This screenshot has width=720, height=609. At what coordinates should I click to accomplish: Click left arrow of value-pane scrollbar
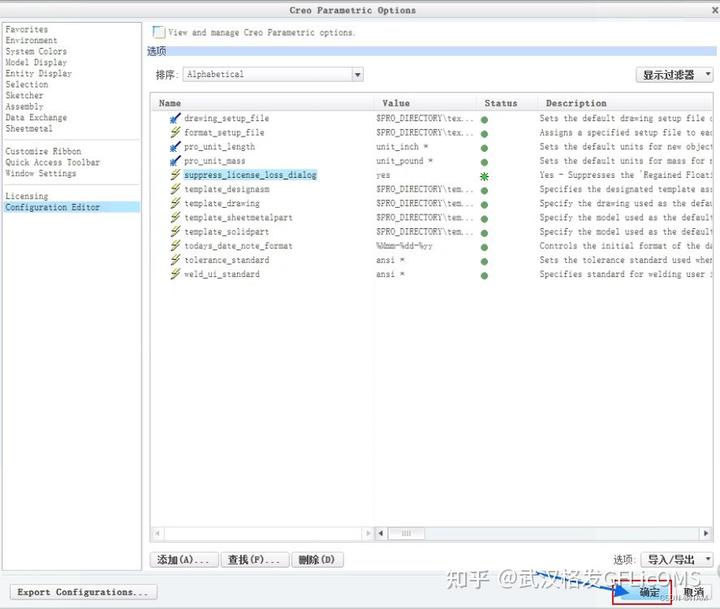pos(381,533)
